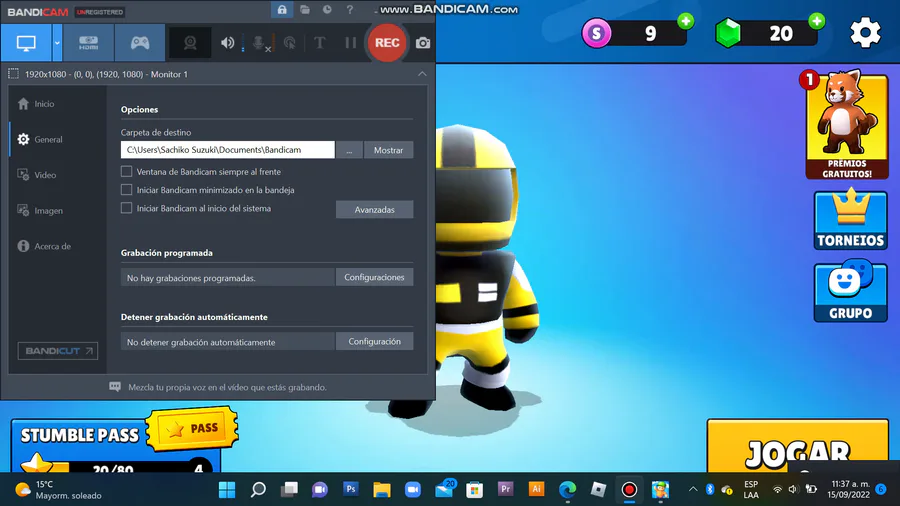
Task: Click the destination folder path field
Action: (x=227, y=150)
